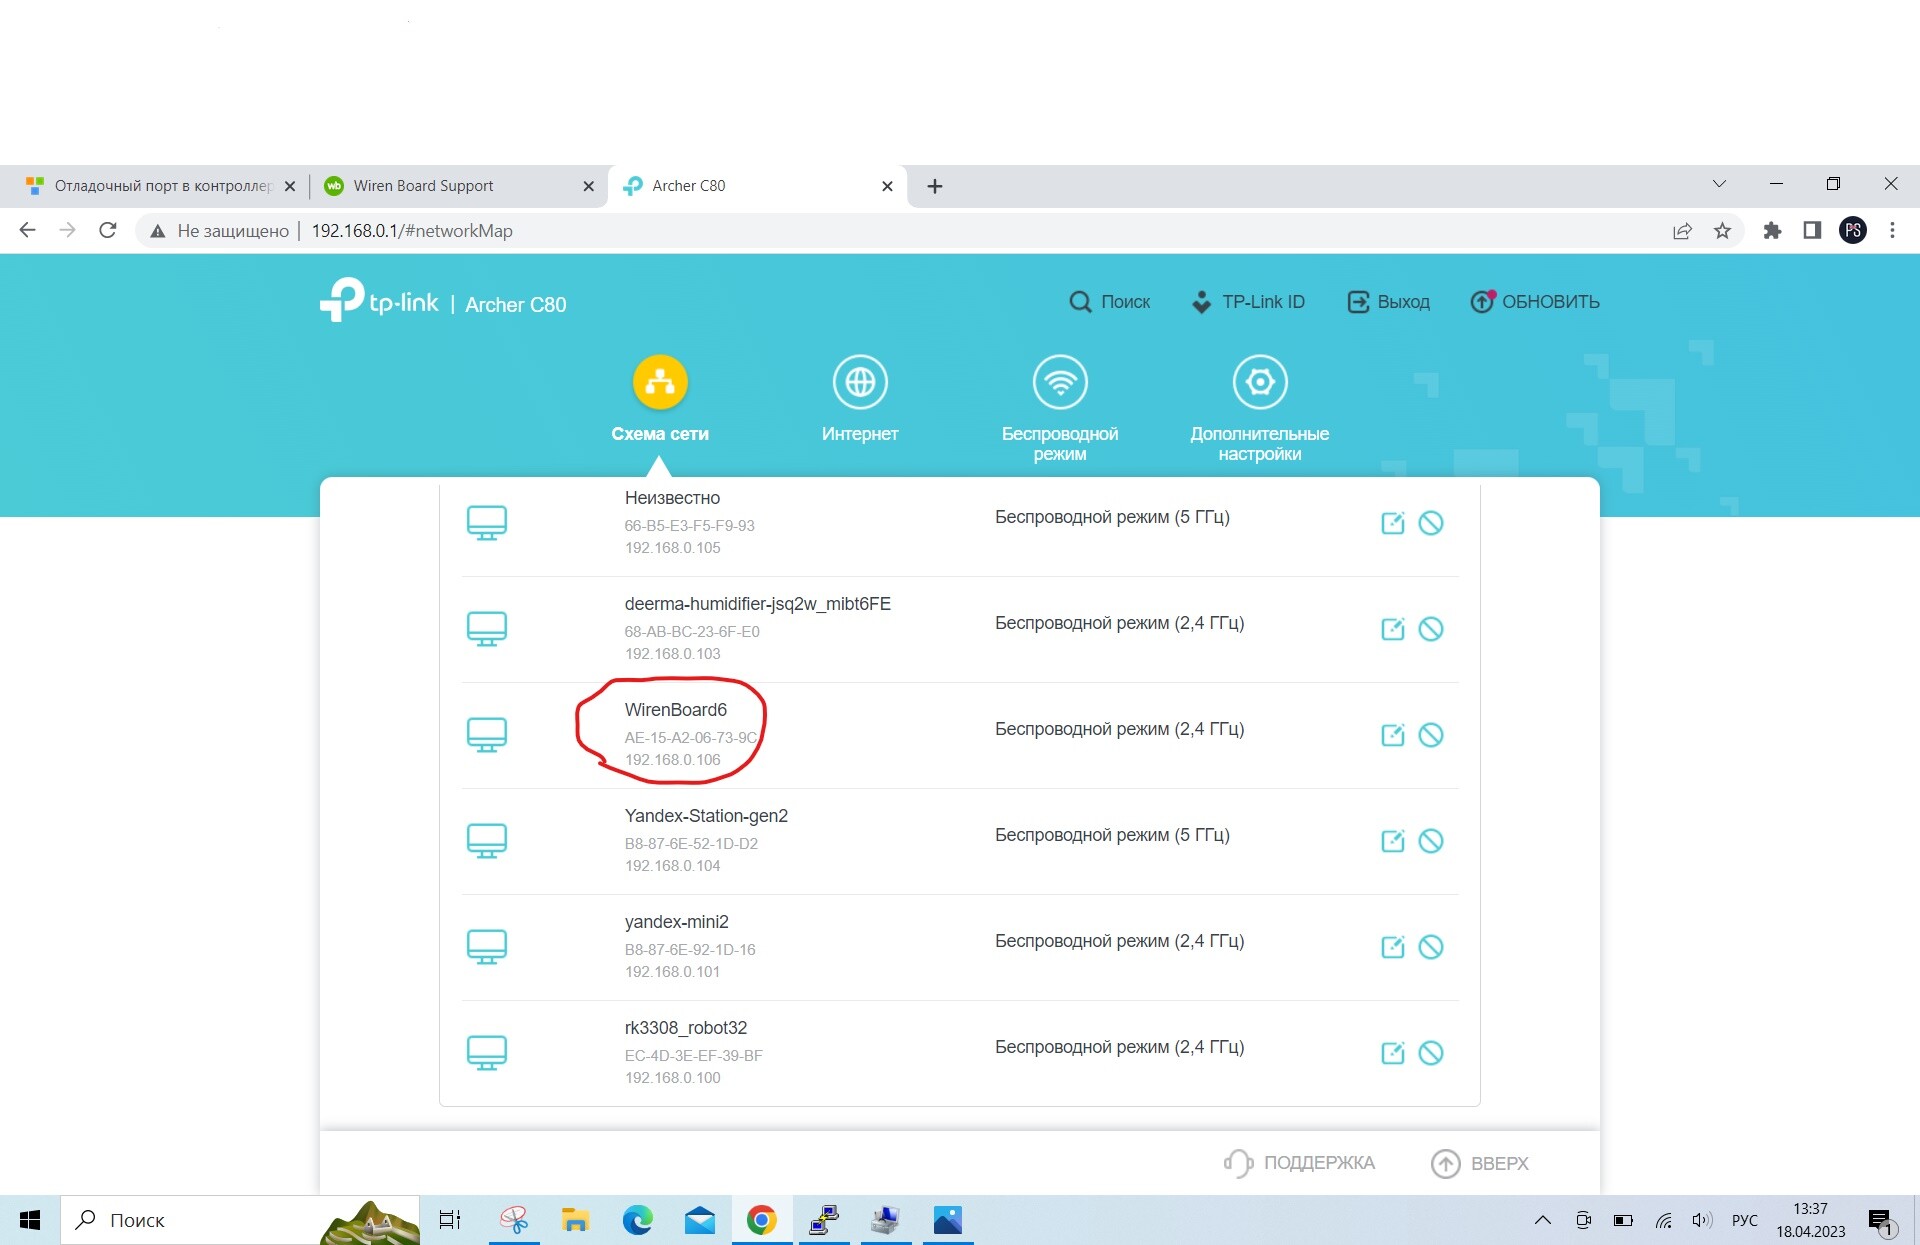Open the ПОДДЕРЖКА support link
1920x1245 pixels.
[x=1300, y=1163]
